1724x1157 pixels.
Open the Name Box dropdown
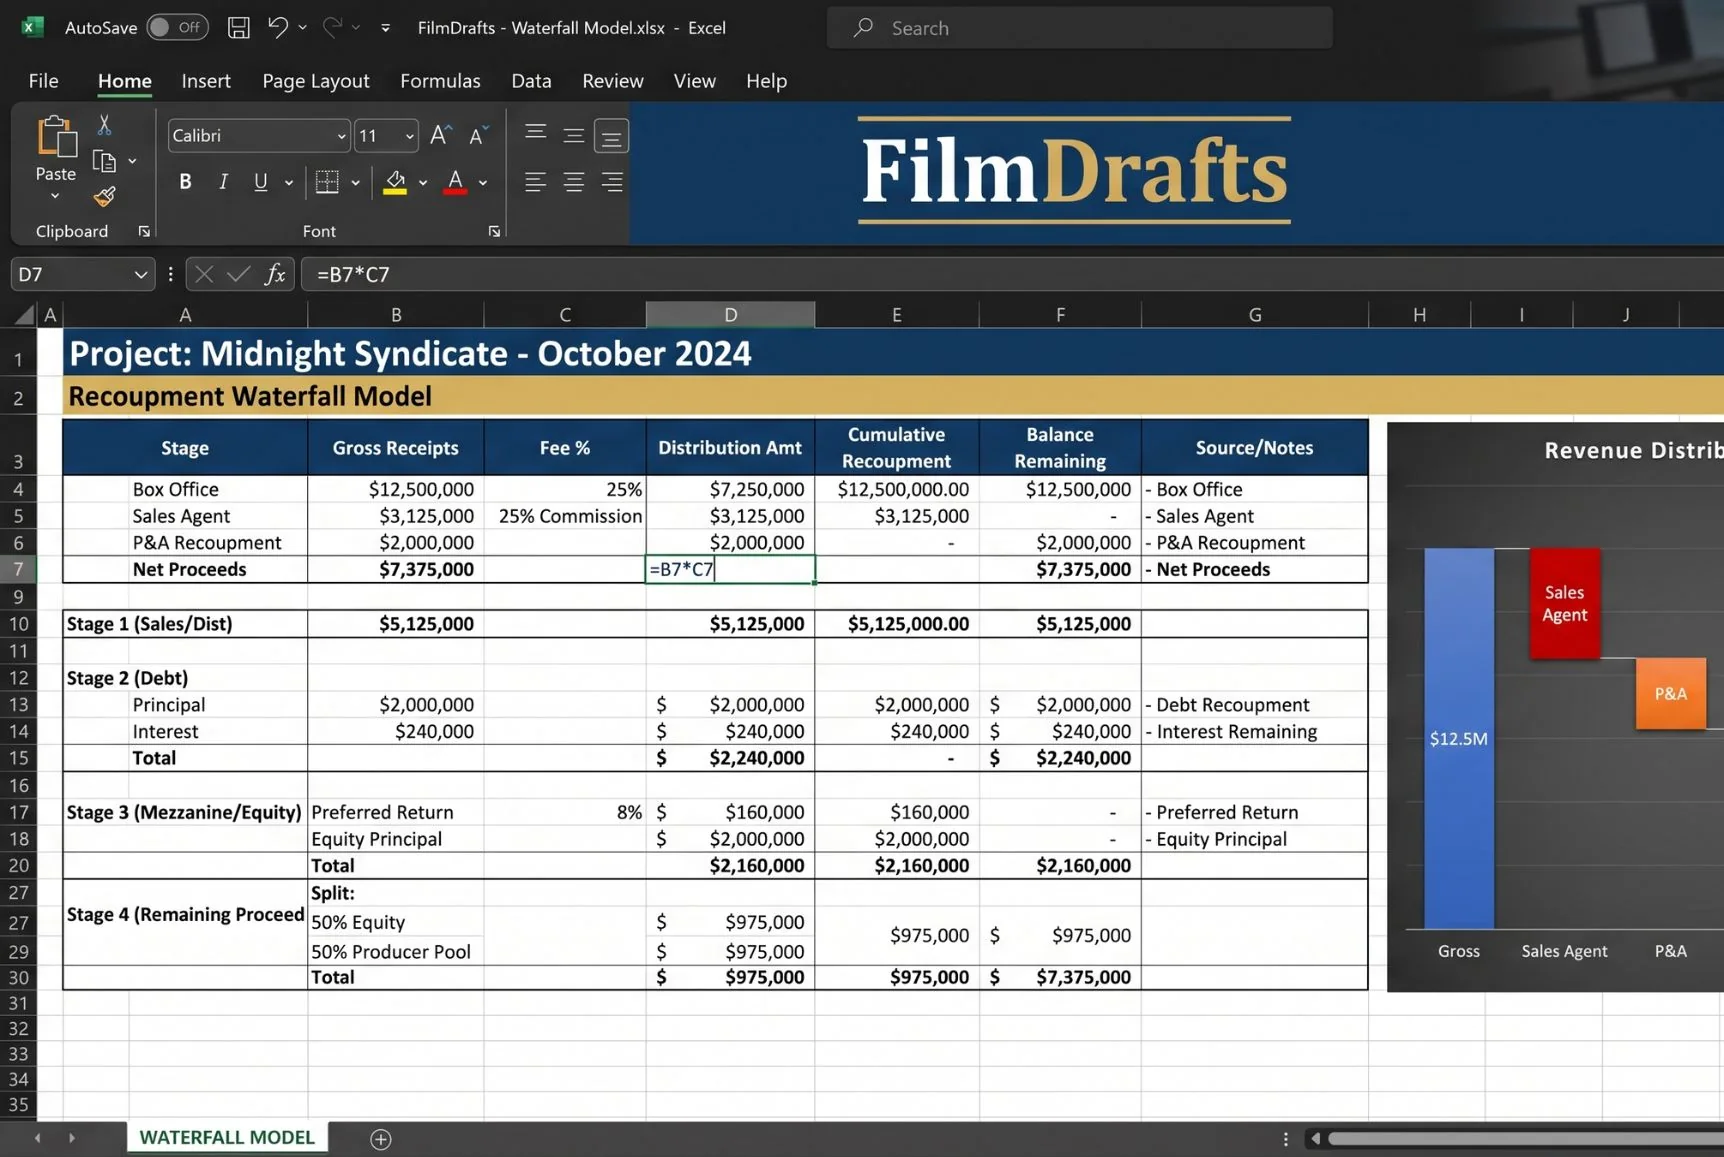140,274
